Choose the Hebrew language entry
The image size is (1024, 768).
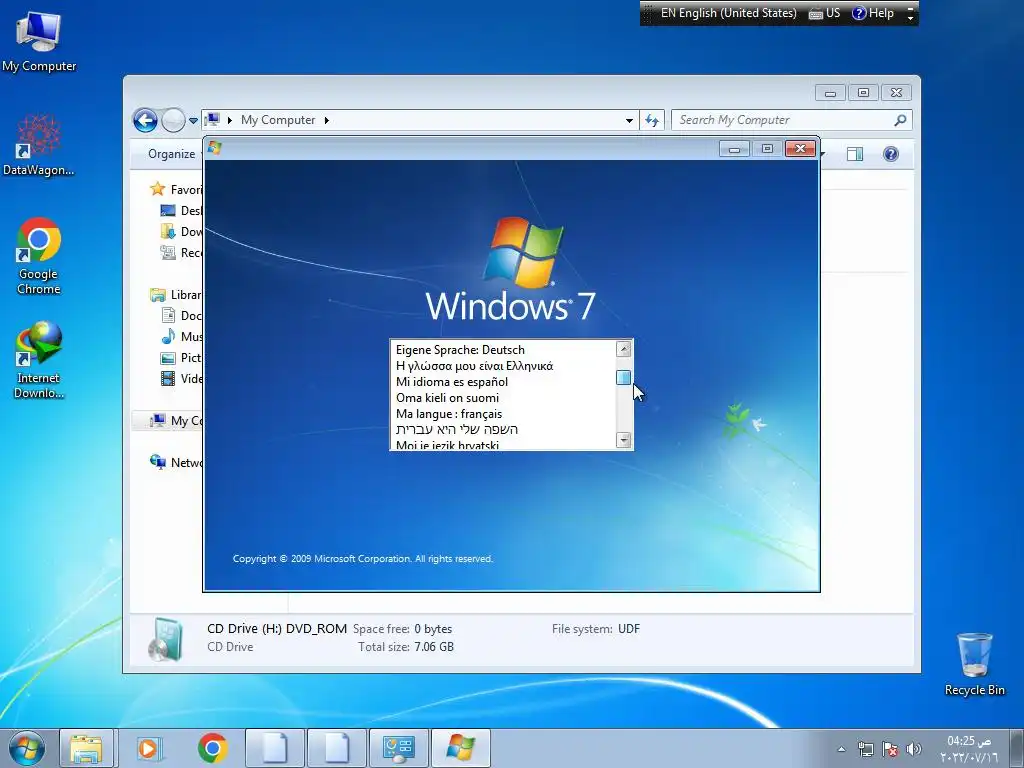456,430
